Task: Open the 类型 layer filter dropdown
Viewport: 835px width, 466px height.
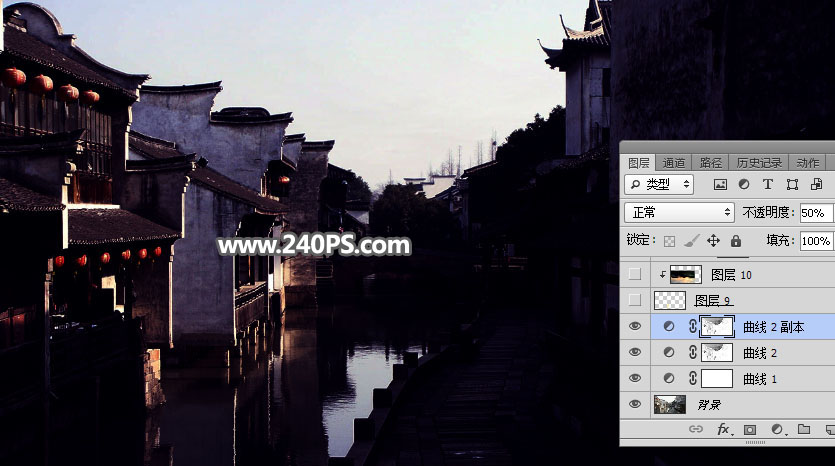Action: coord(659,184)
